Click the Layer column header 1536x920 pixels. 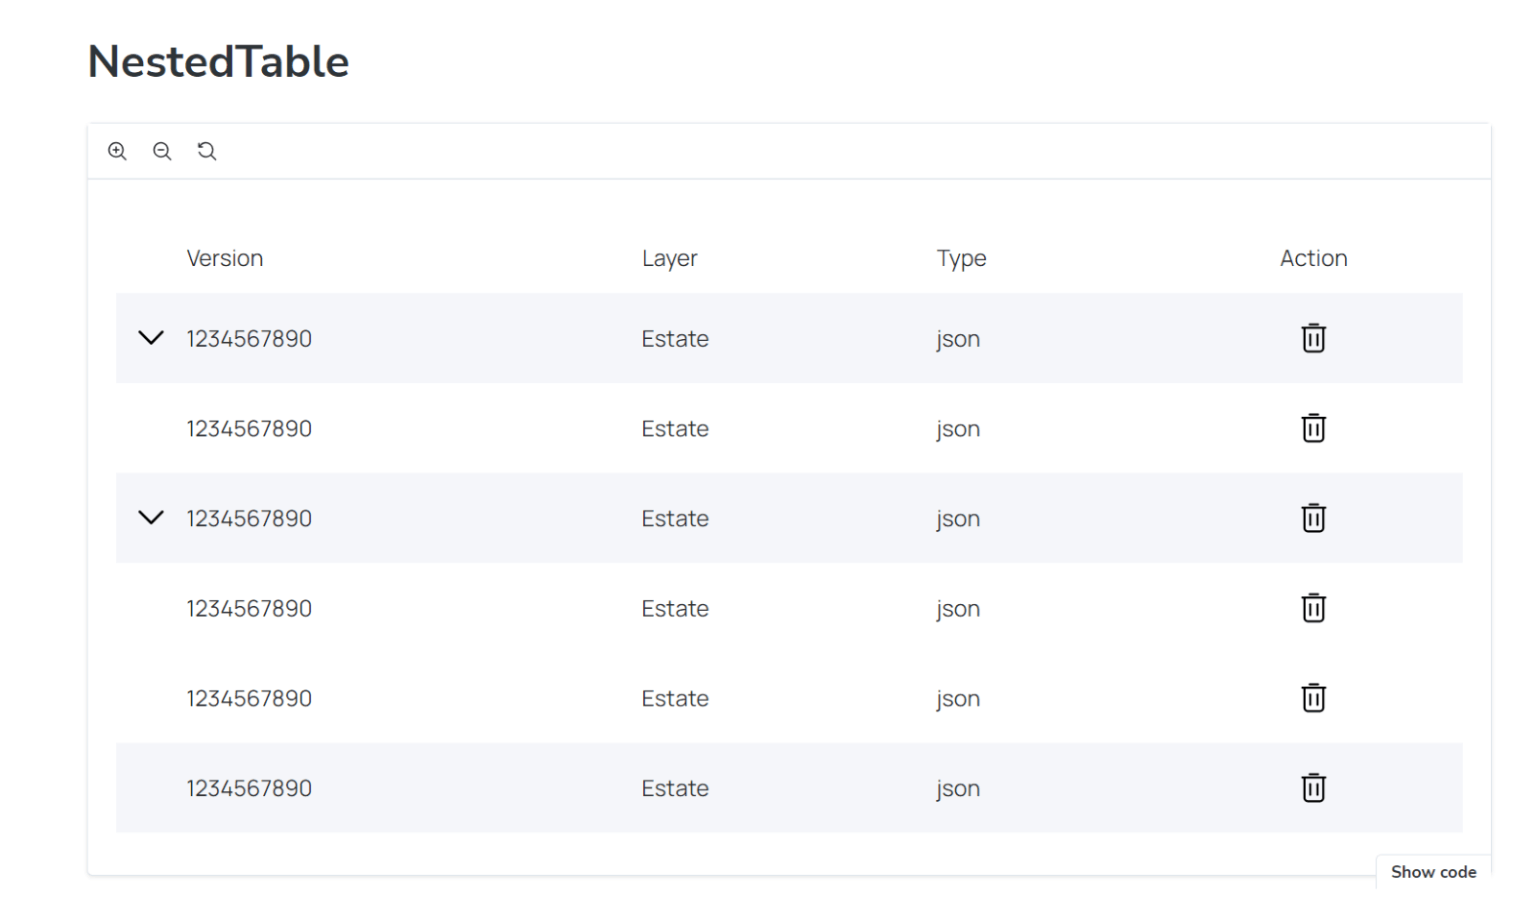(x=669, y=258)
